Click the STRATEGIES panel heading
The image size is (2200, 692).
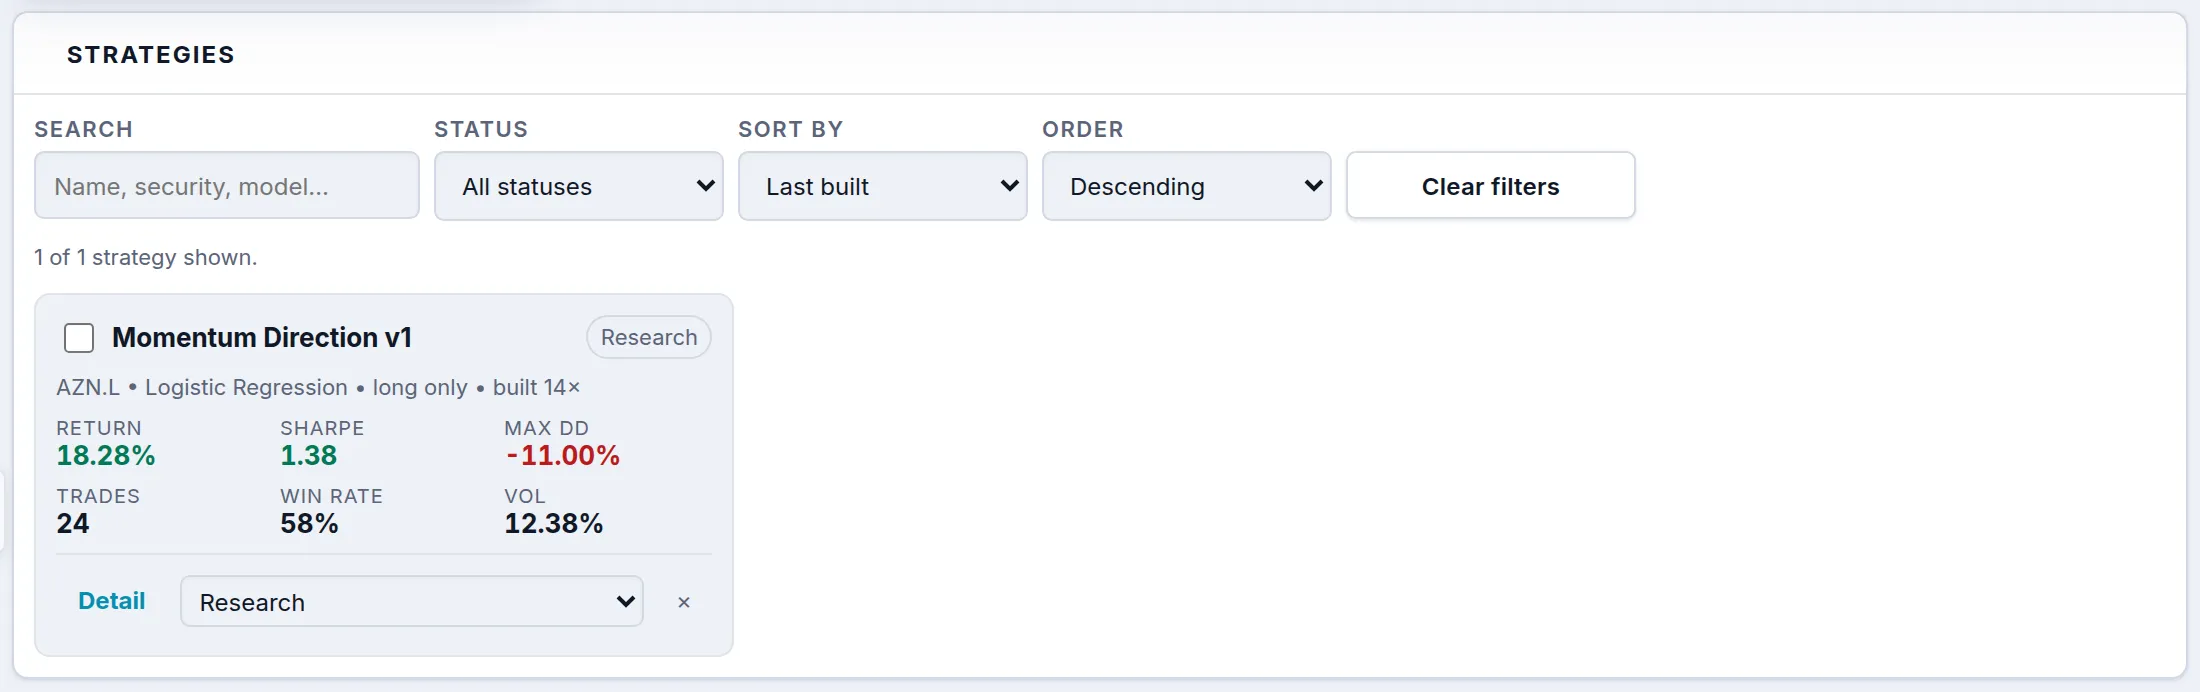151,55
